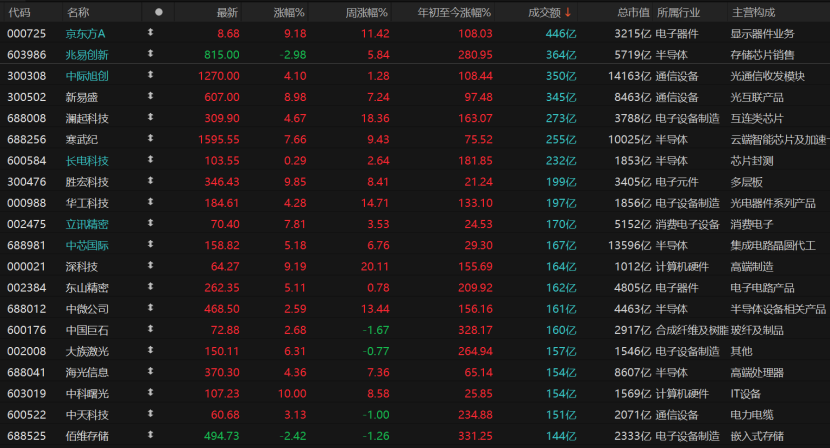This screenshot has height=448, width=830.
Task: Sort by 年初至今涨幅% column header
Action: [454, 12]
